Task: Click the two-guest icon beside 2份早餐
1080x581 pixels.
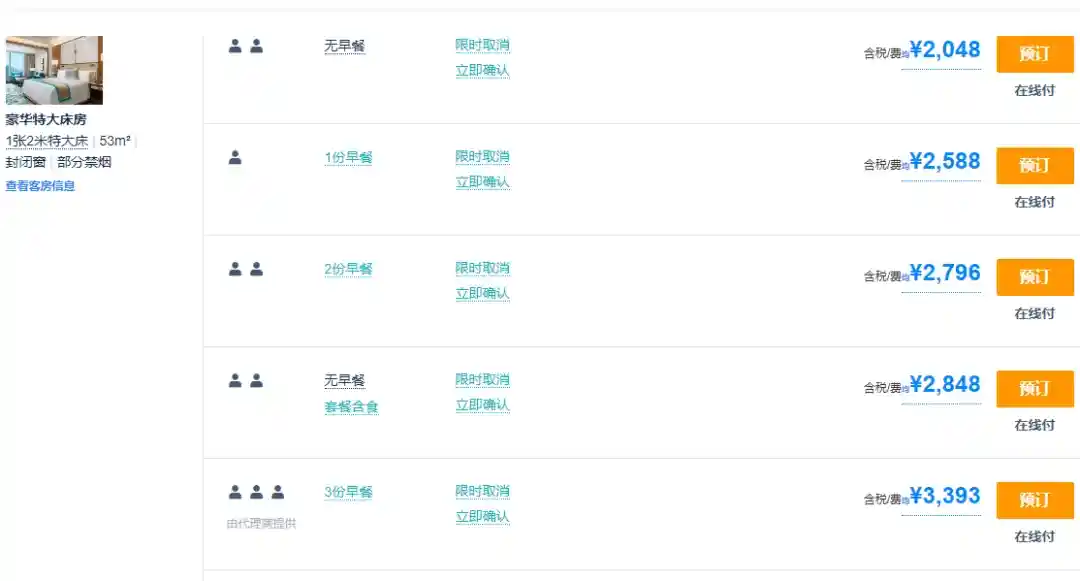Action: [x=245, y=269]
